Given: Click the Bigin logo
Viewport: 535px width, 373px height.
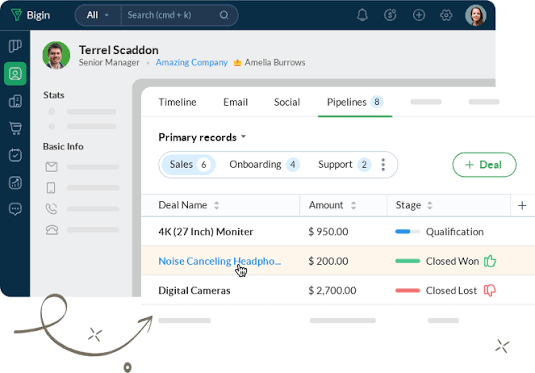Looking at the screenshot, I should pyautogui.click(x=30, y=15).
